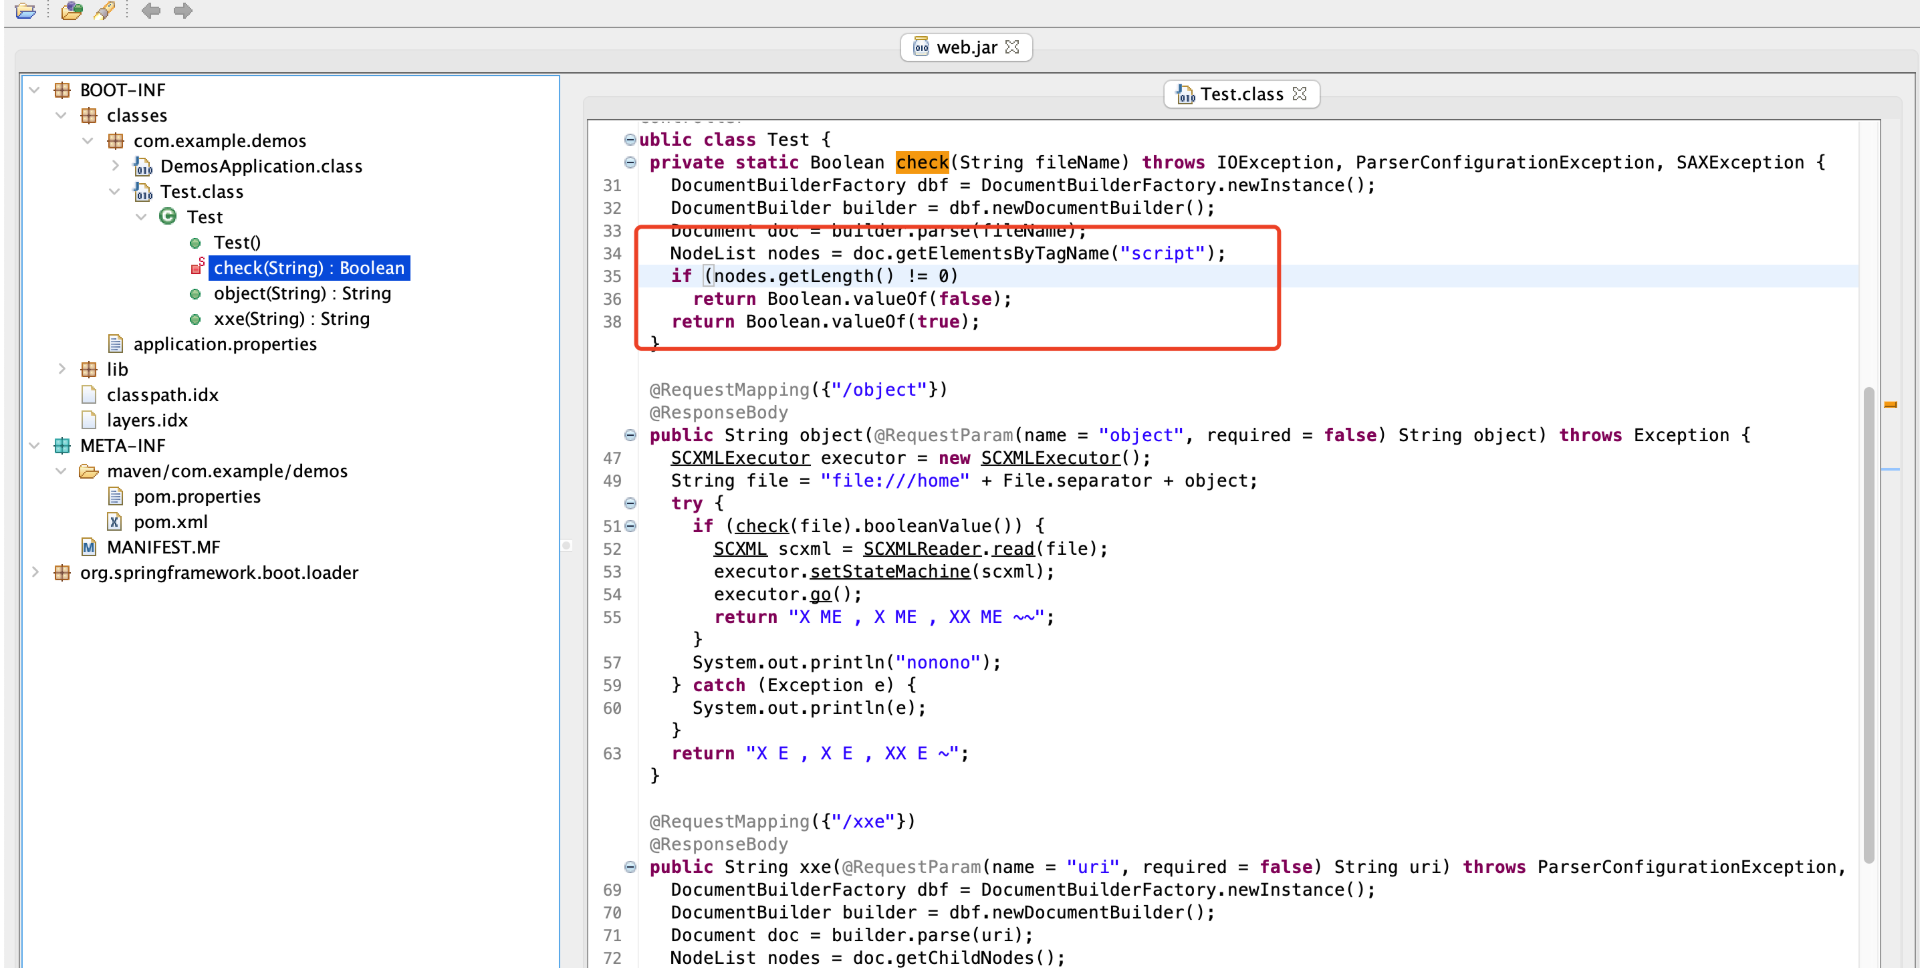This screenshot has height=968, width=1920.
Task: Click the MANIFEST.MF file icon
Action: 89,547
